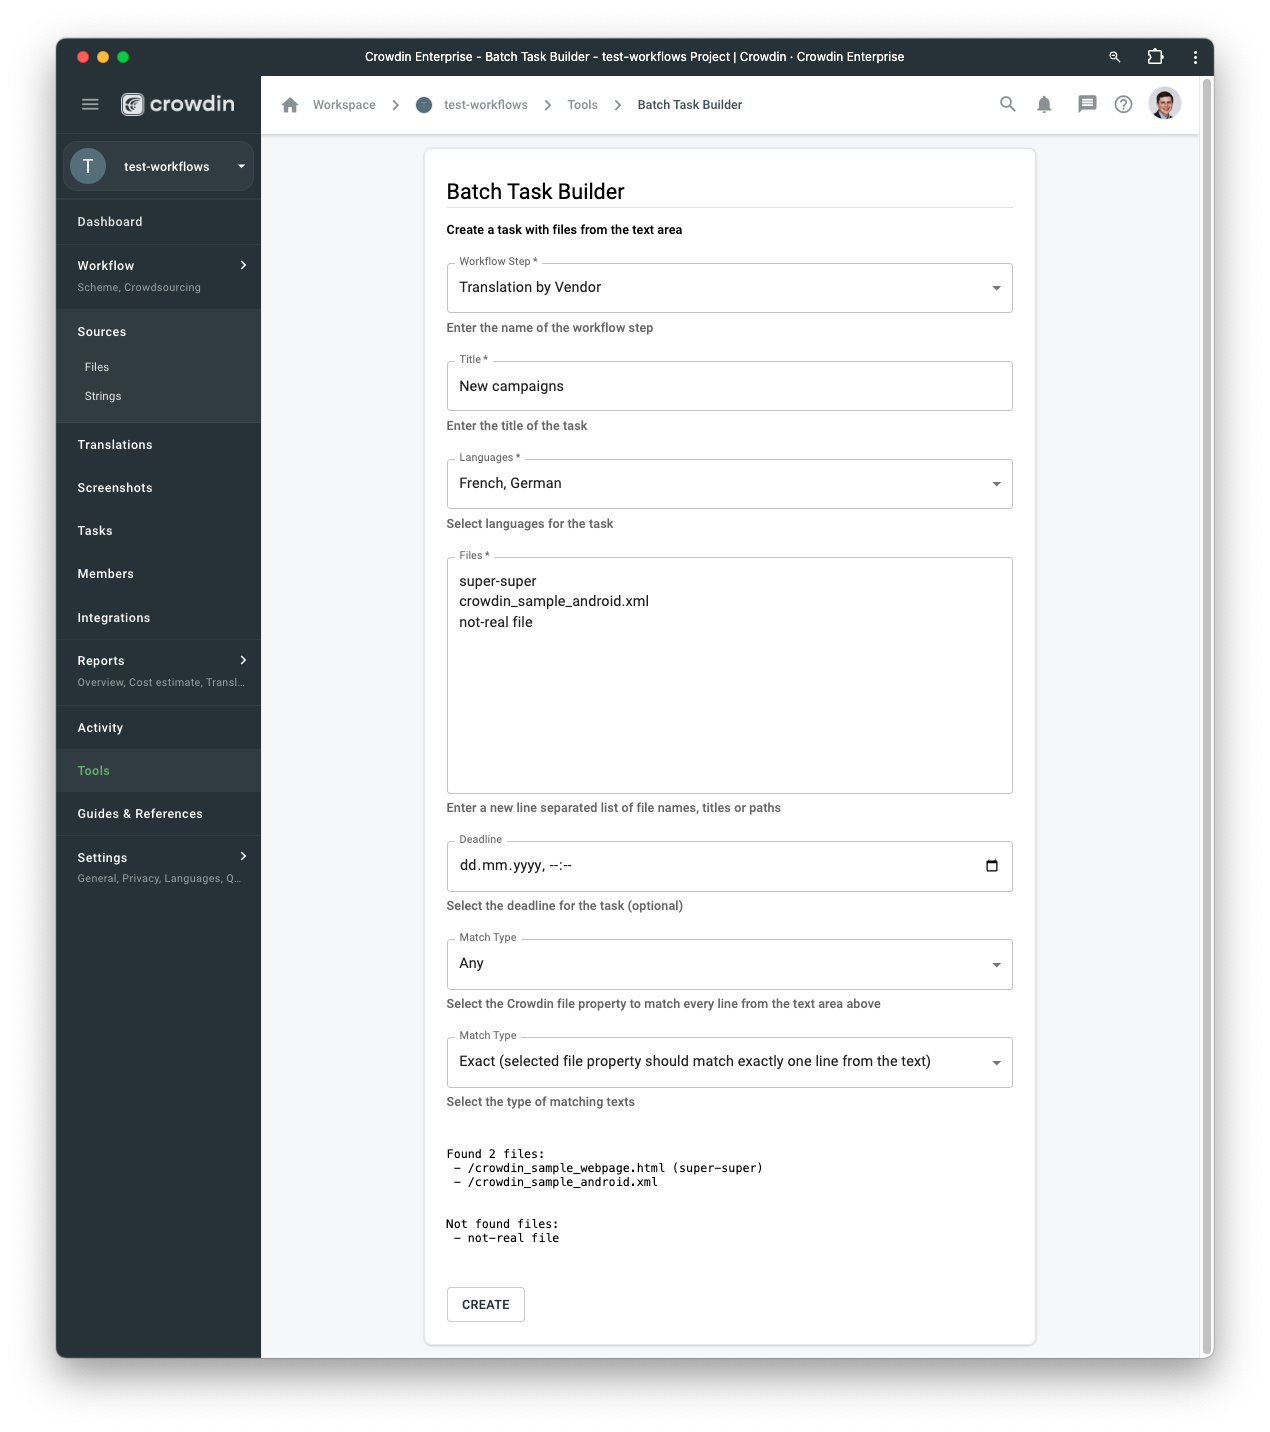The image size is (1270, 1432).
Task: Click the Title field with New campaigns
Action: (x=729, y=386)
